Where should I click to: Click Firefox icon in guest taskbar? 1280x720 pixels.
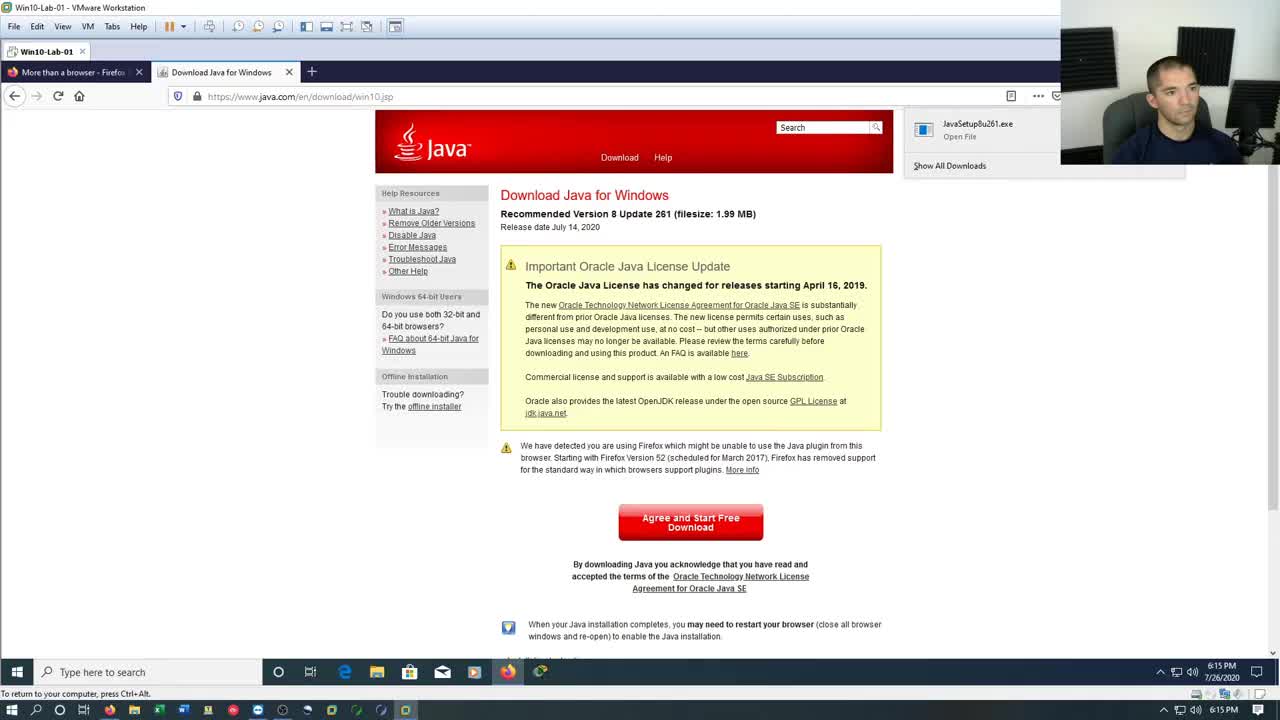[x=508, y=672]
